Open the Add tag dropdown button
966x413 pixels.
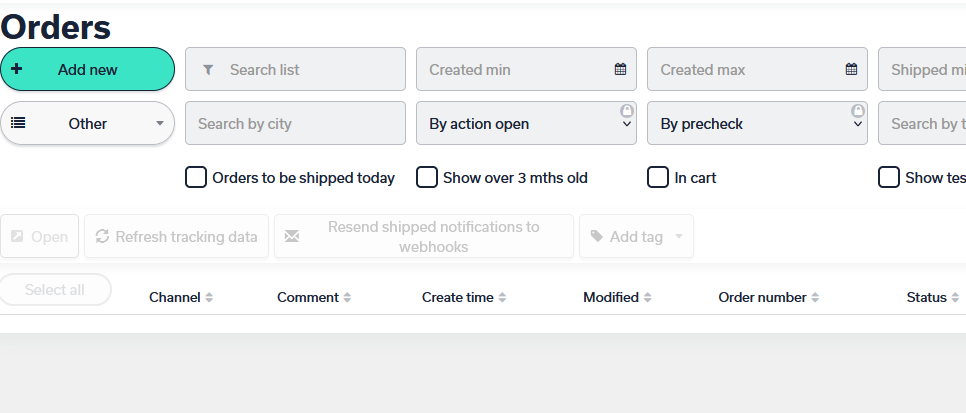tap(636, 236)
